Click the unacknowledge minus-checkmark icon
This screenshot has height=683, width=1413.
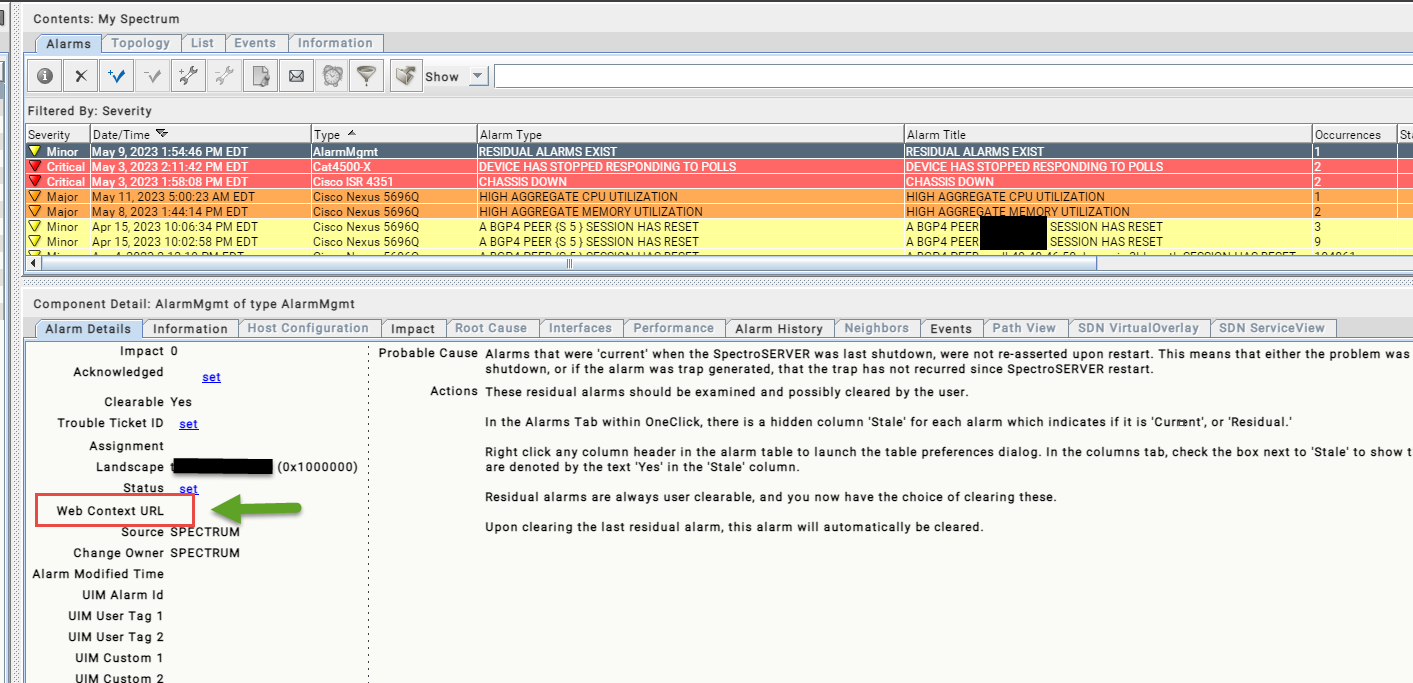[153, 76]
